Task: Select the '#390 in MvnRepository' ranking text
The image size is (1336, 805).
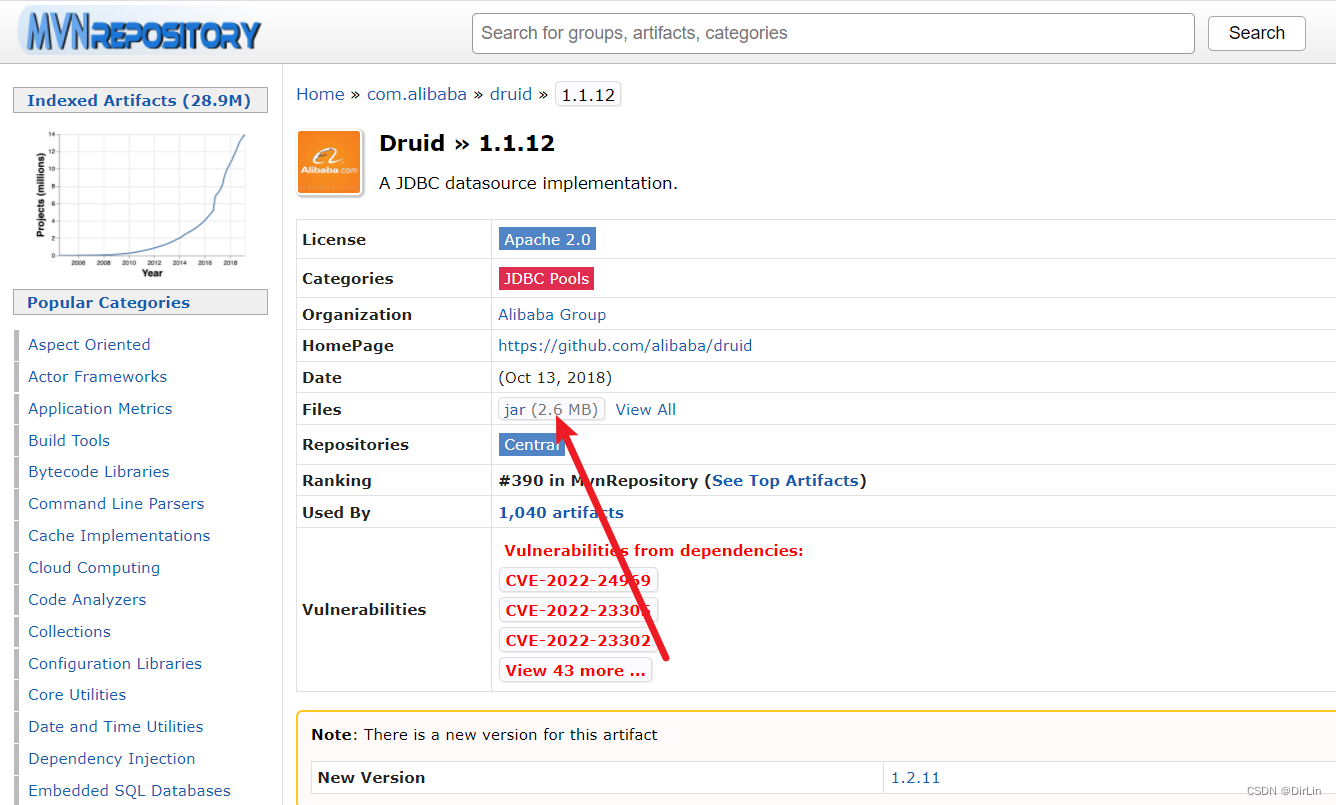Action: (598, 480)
